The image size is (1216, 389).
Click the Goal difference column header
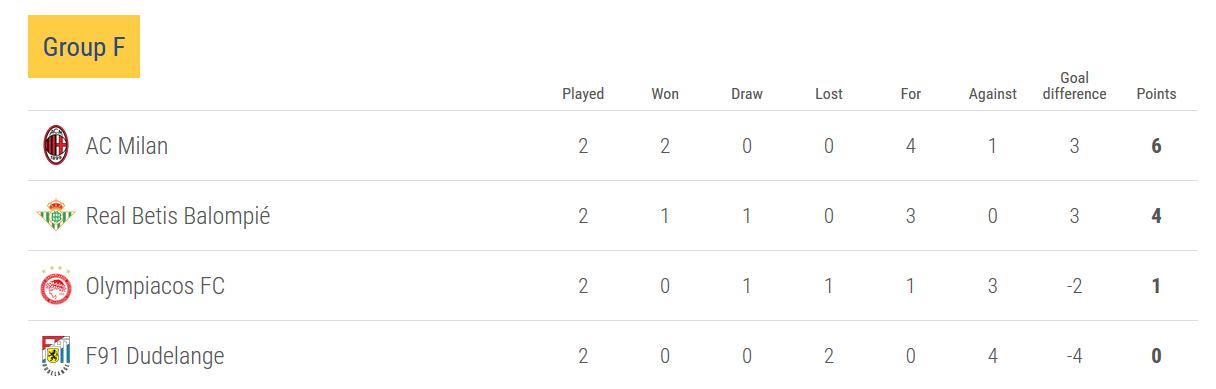point(1075,86)
